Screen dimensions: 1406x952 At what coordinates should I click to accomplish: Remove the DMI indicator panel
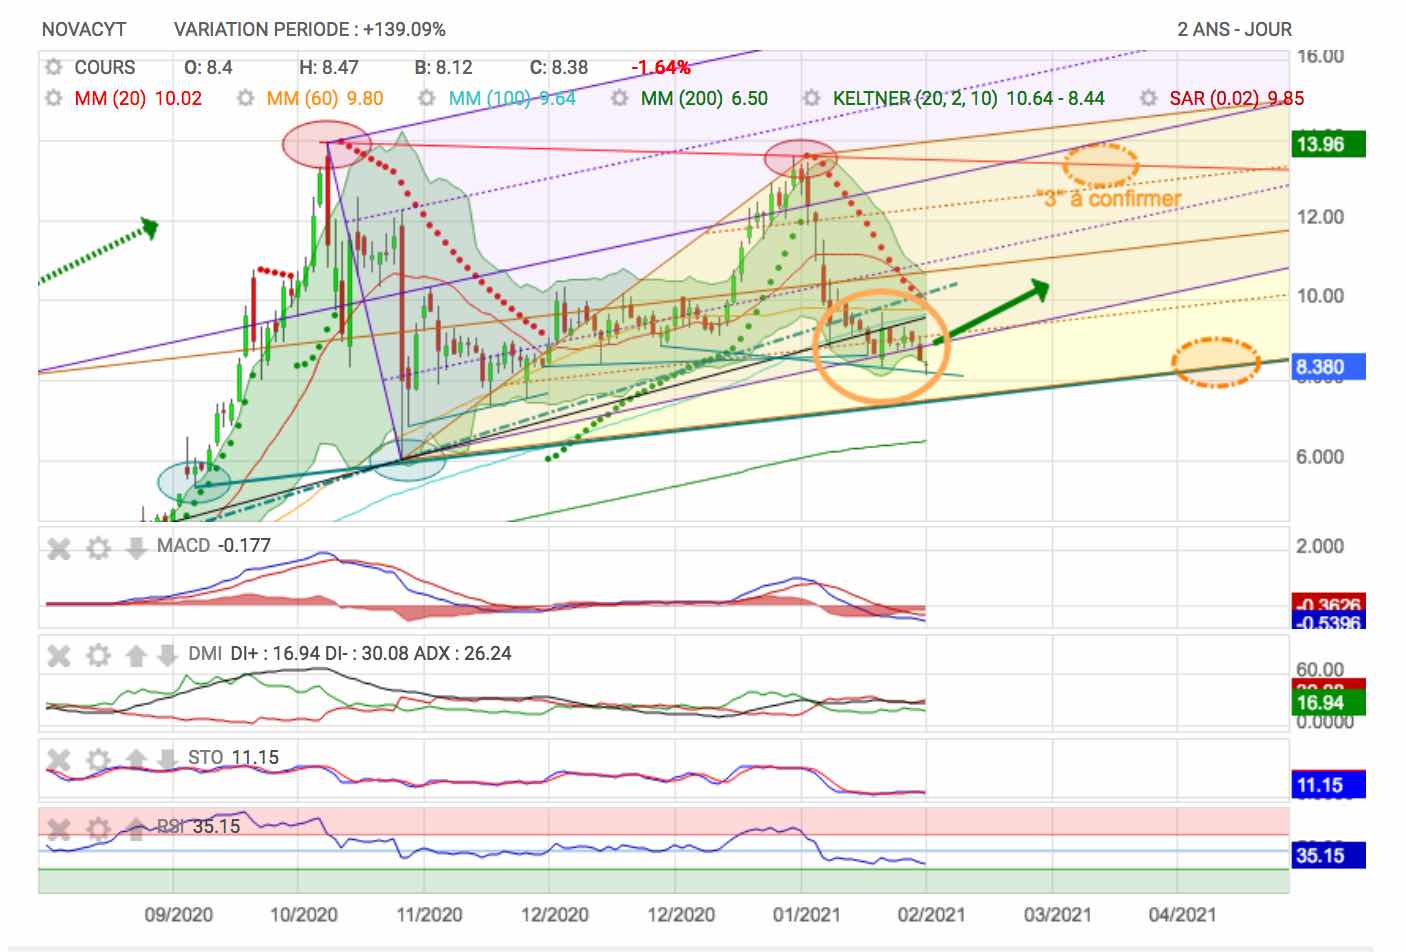click(60, 656)
